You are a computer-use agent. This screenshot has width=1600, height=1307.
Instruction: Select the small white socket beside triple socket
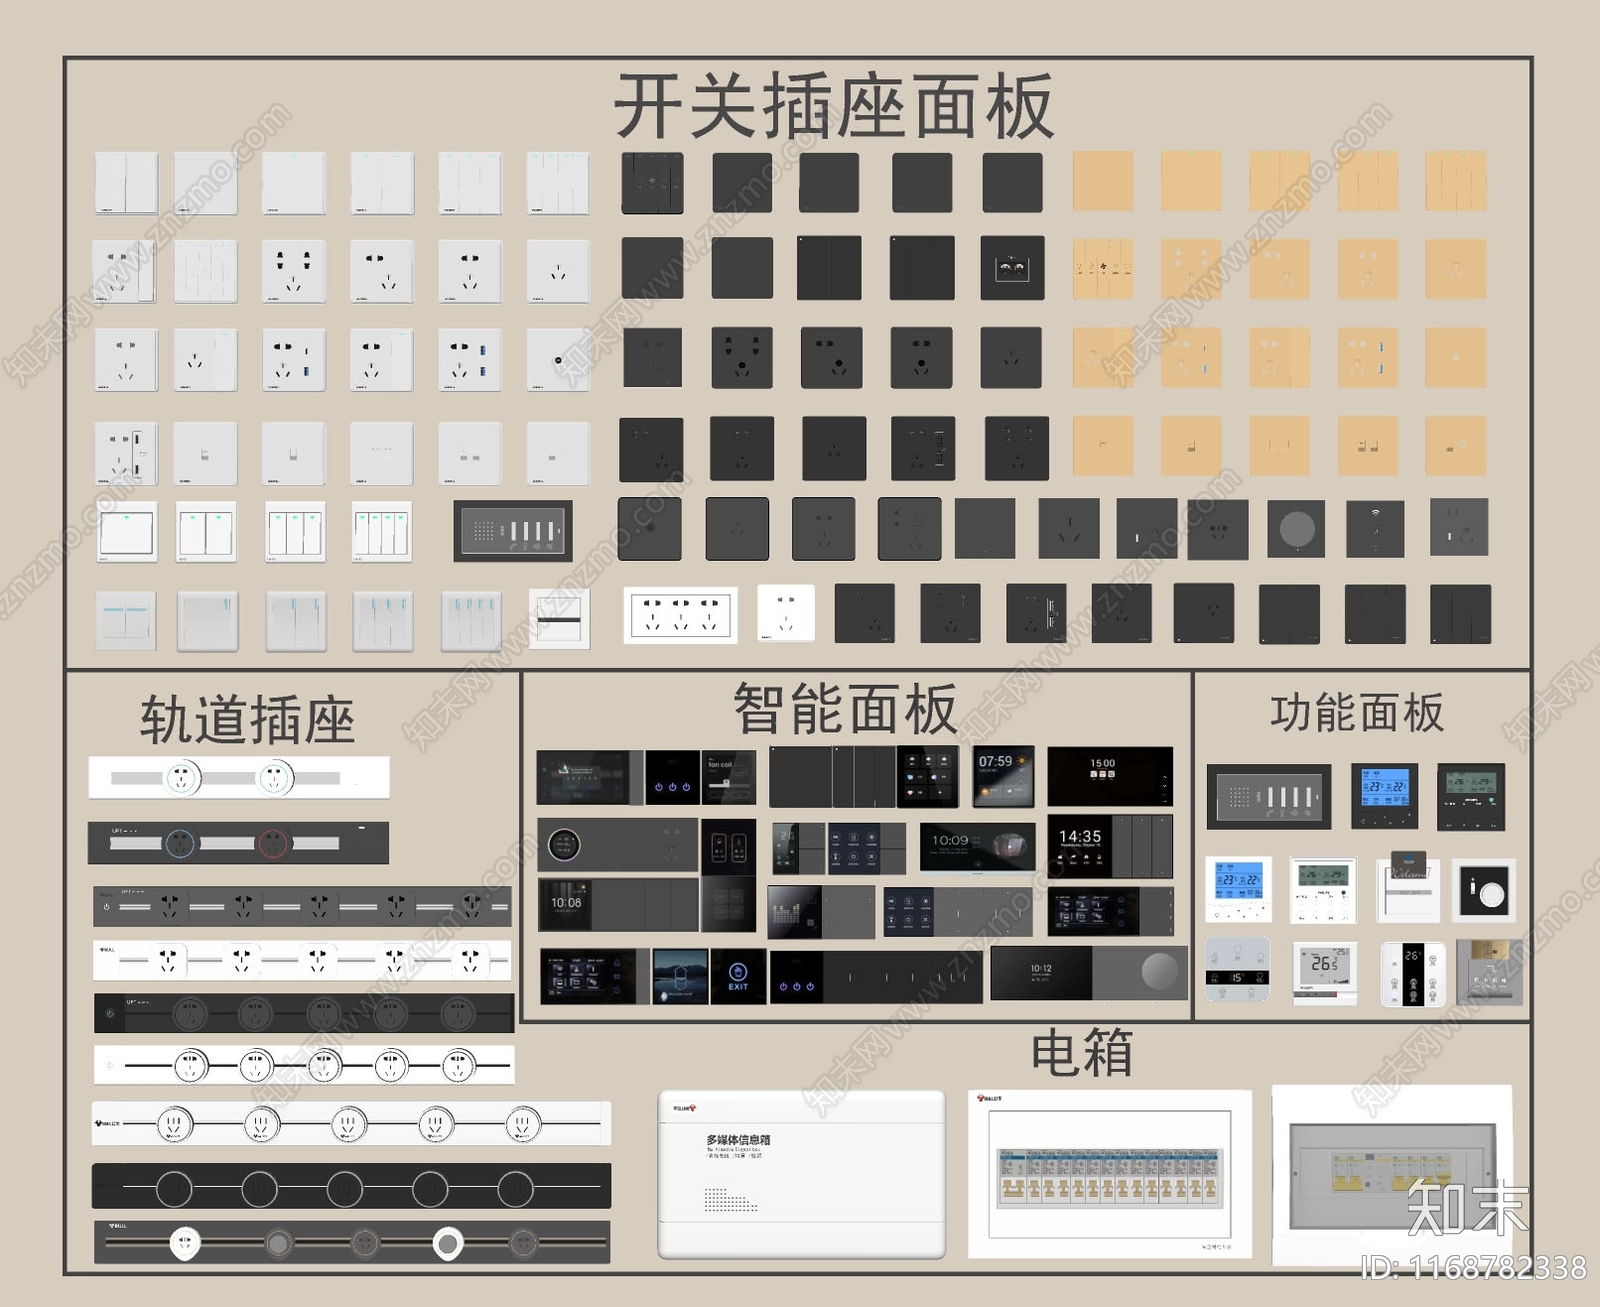786,613
